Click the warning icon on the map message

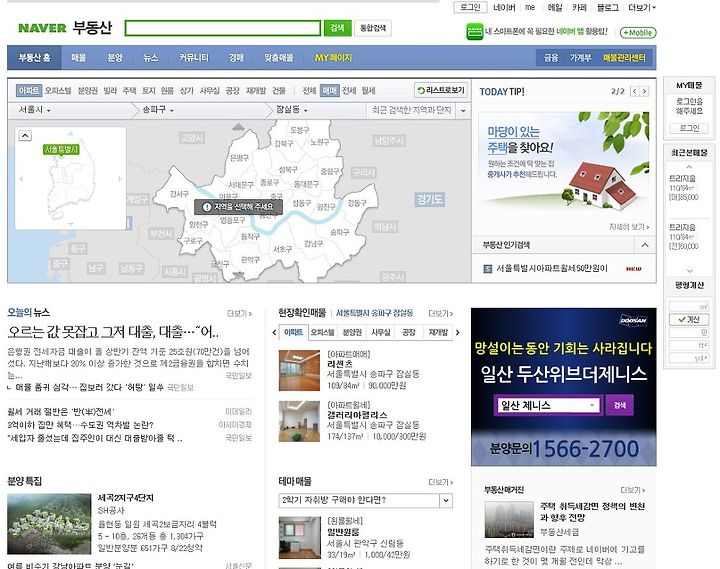point(207,207)
